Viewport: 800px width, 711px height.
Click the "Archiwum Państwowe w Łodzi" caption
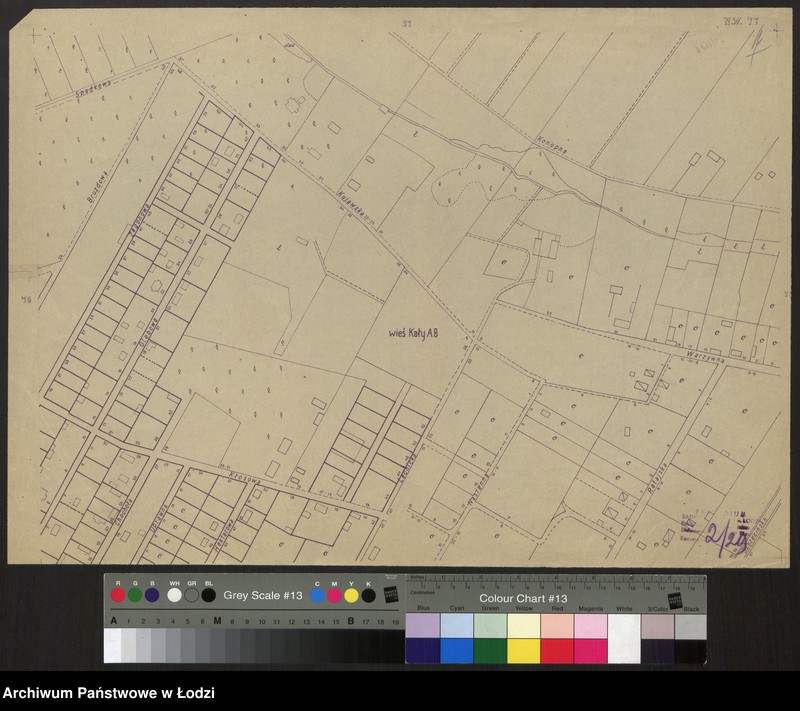tap(108, 693)
